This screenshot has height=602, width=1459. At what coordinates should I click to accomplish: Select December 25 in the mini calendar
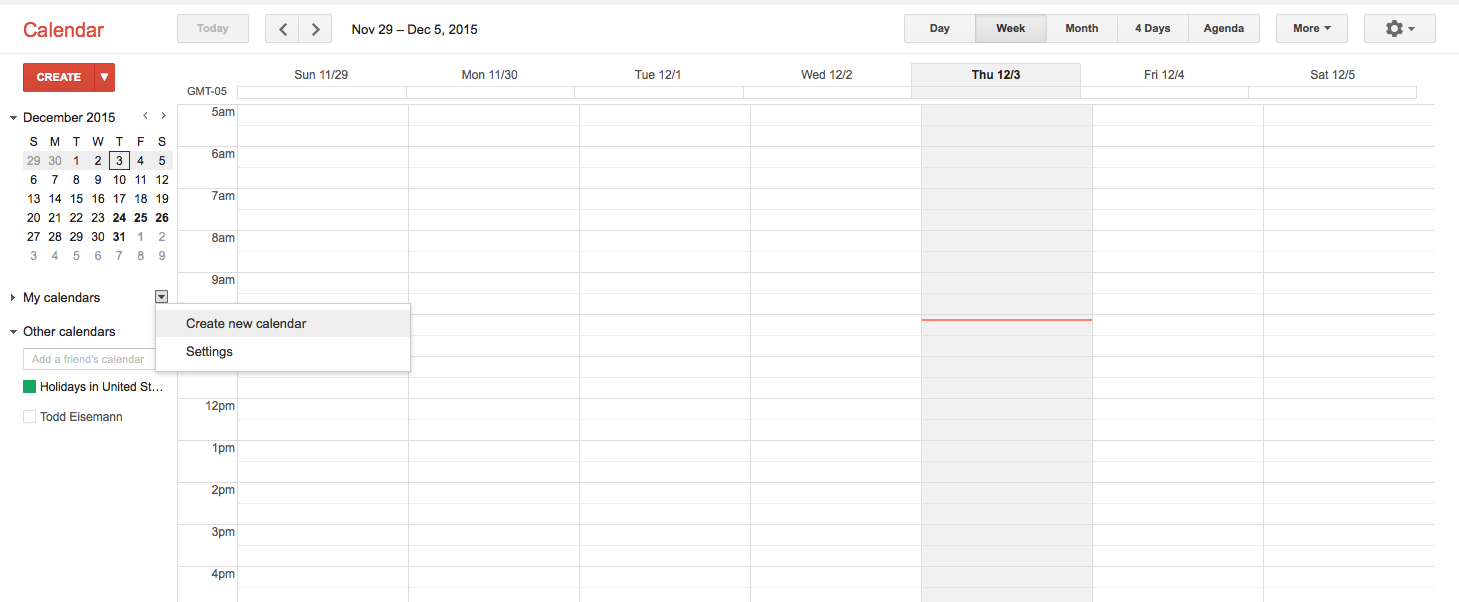[x=140, y=217]
